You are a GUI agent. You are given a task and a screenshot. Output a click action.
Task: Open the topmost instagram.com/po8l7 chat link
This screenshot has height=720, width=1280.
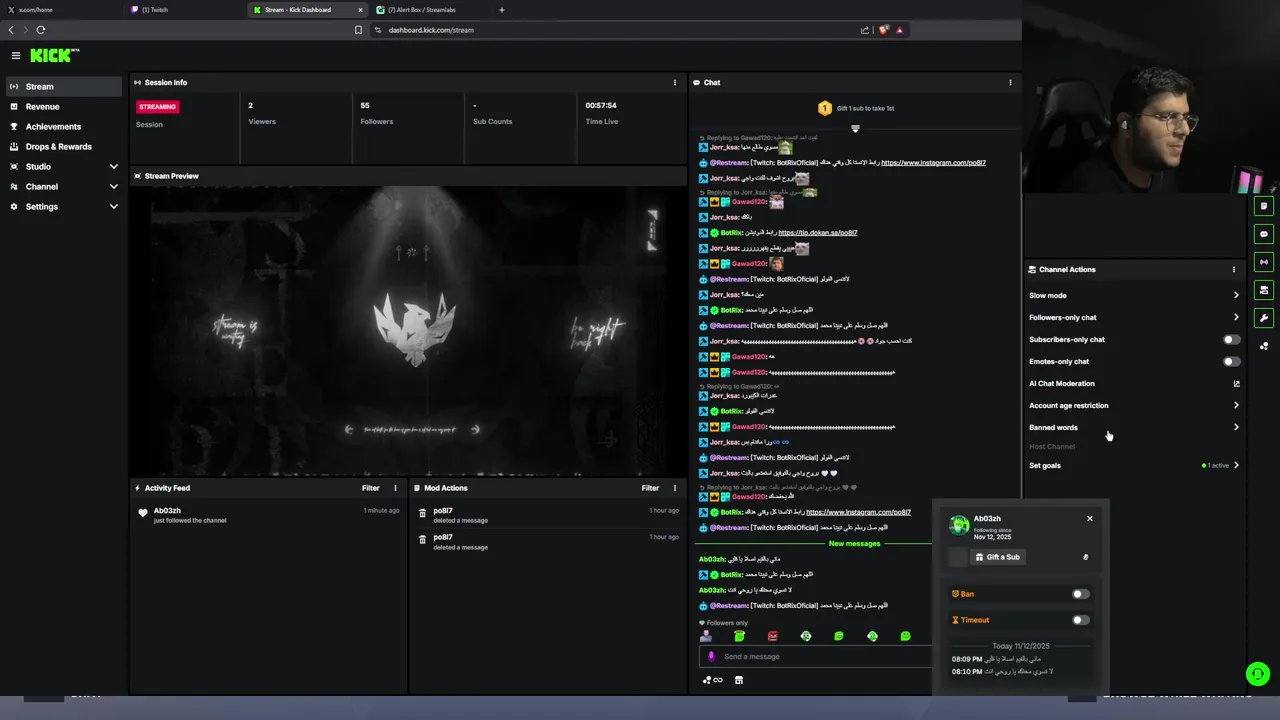[933, 163]
